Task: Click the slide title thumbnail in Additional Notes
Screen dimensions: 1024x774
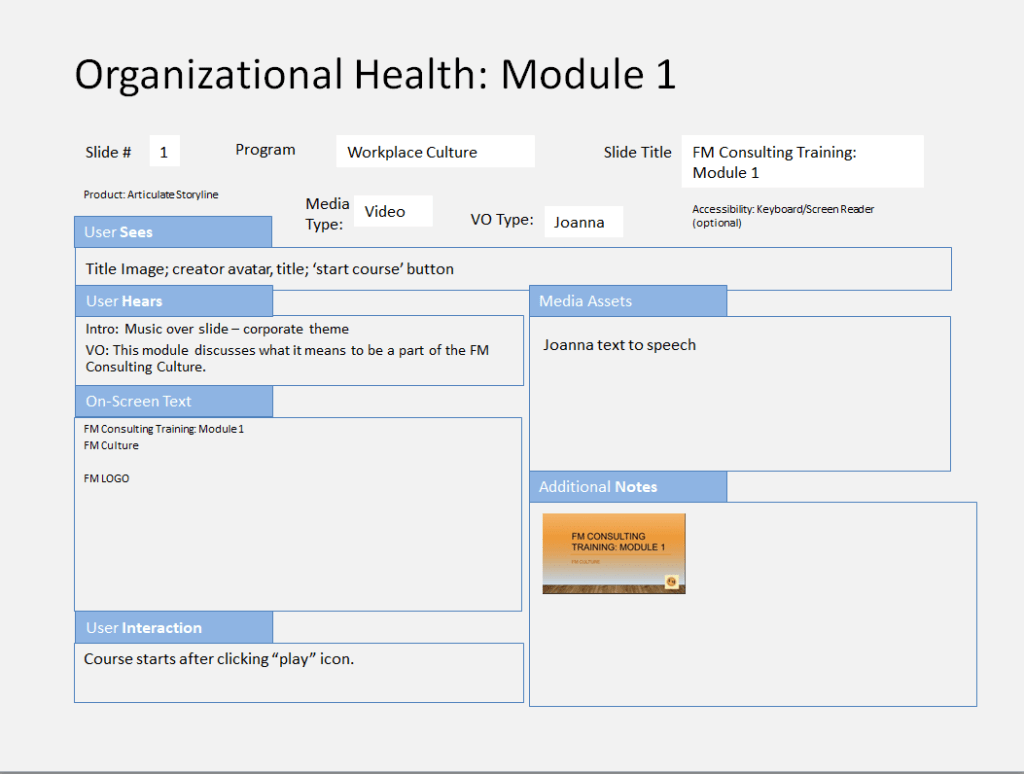Action: 614,553
